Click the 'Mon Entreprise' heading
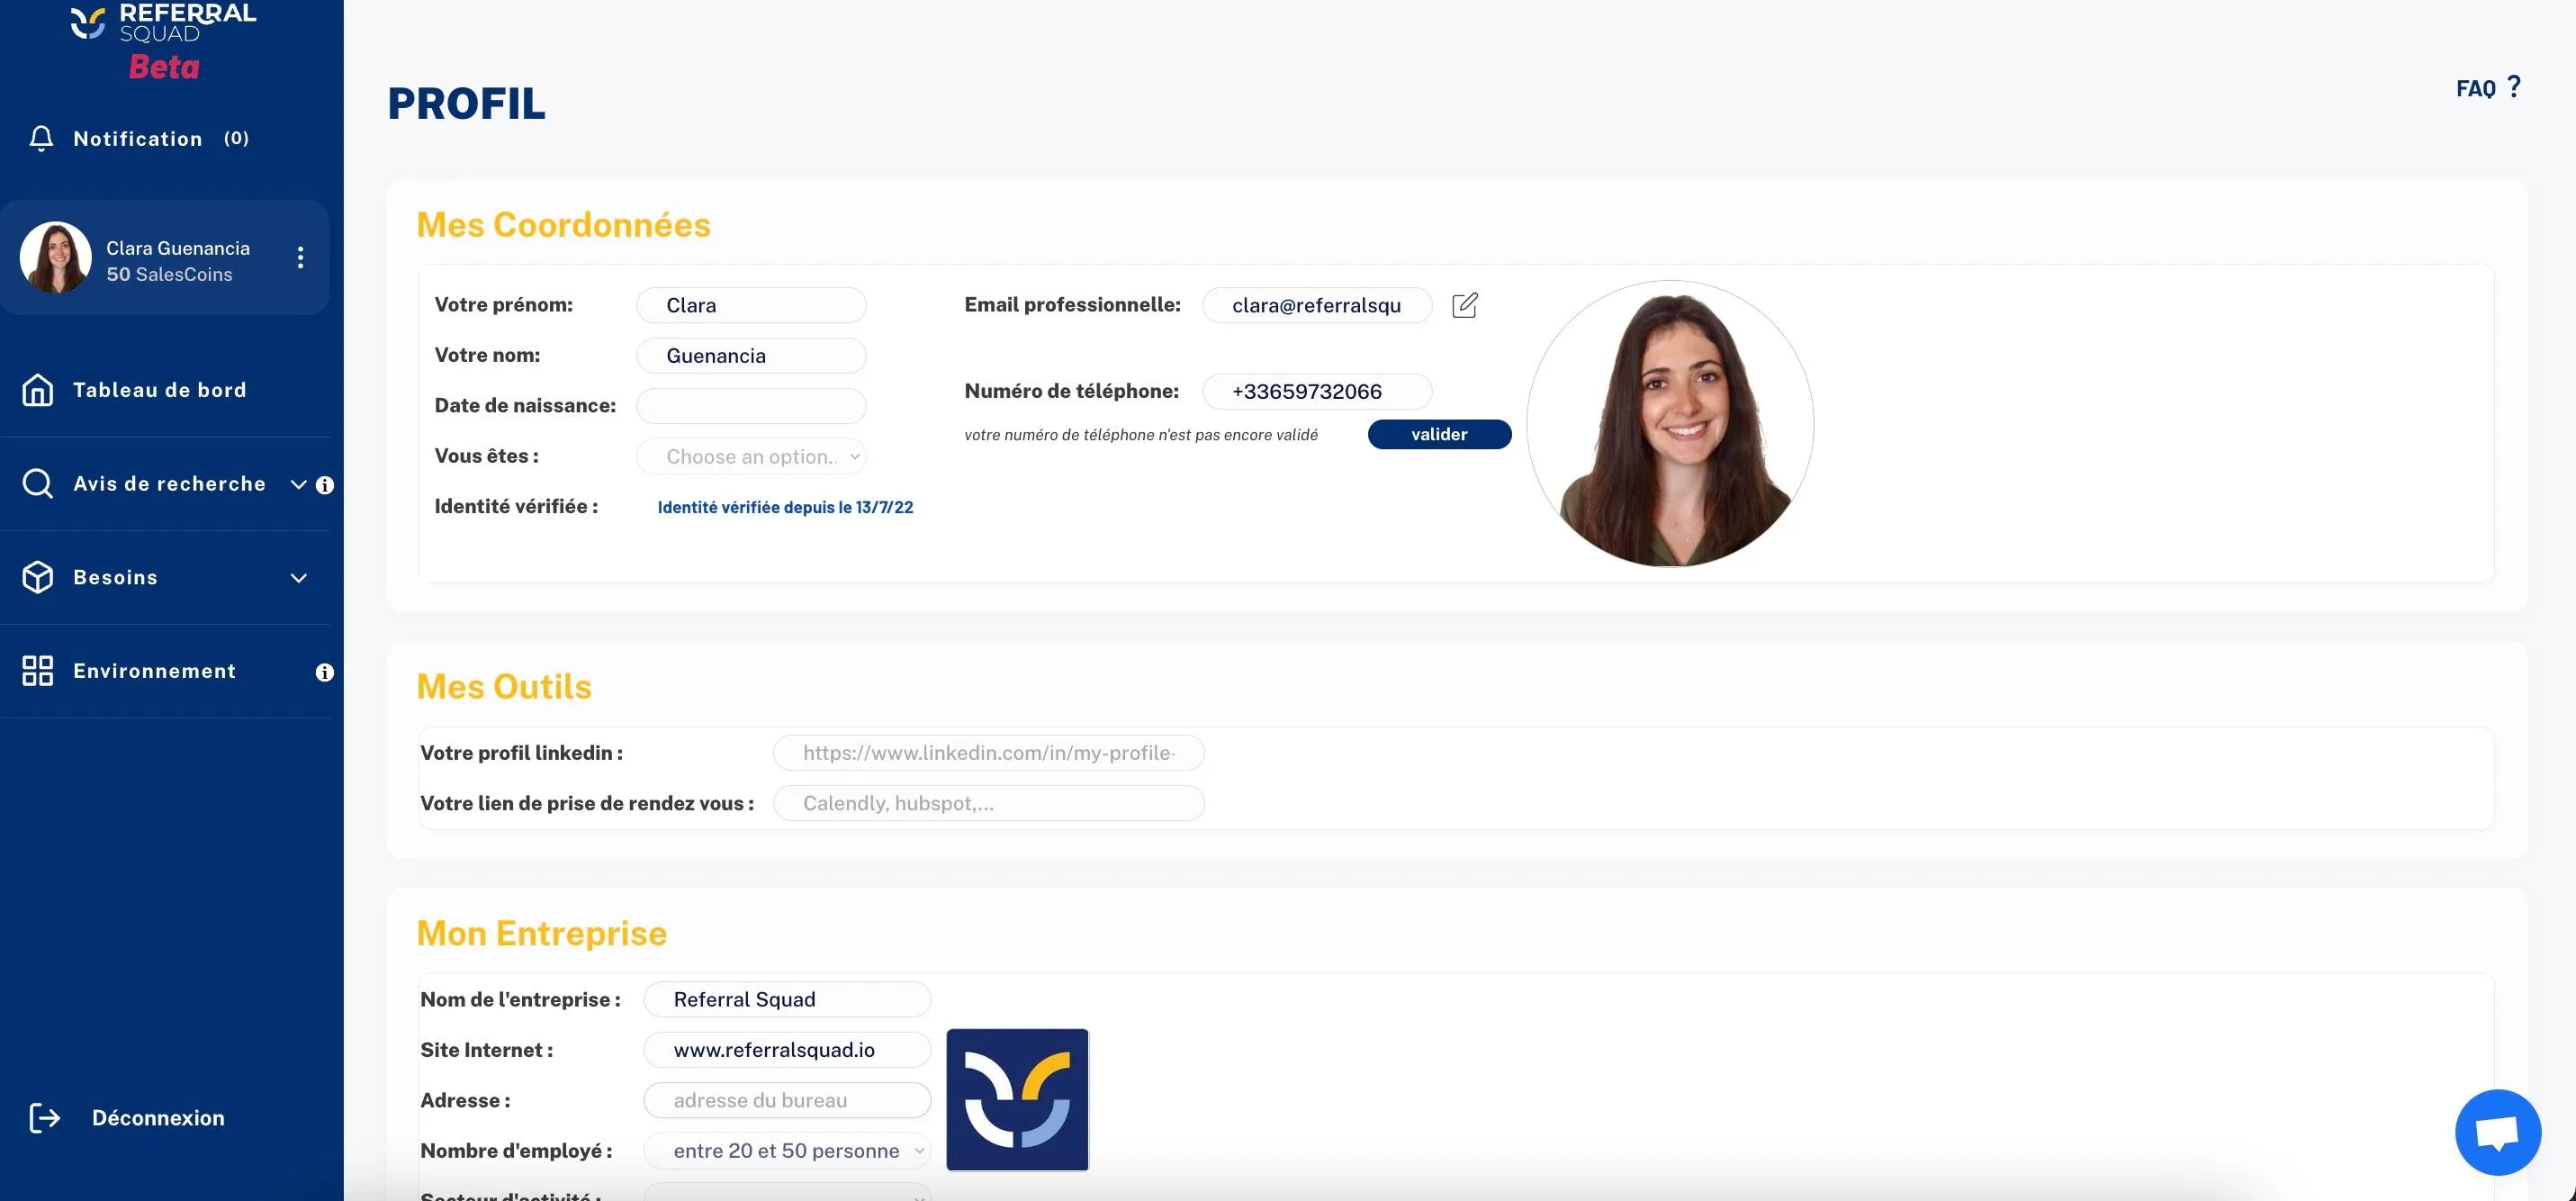This screenshot has height=1201, width=2576. click(541, 933)
